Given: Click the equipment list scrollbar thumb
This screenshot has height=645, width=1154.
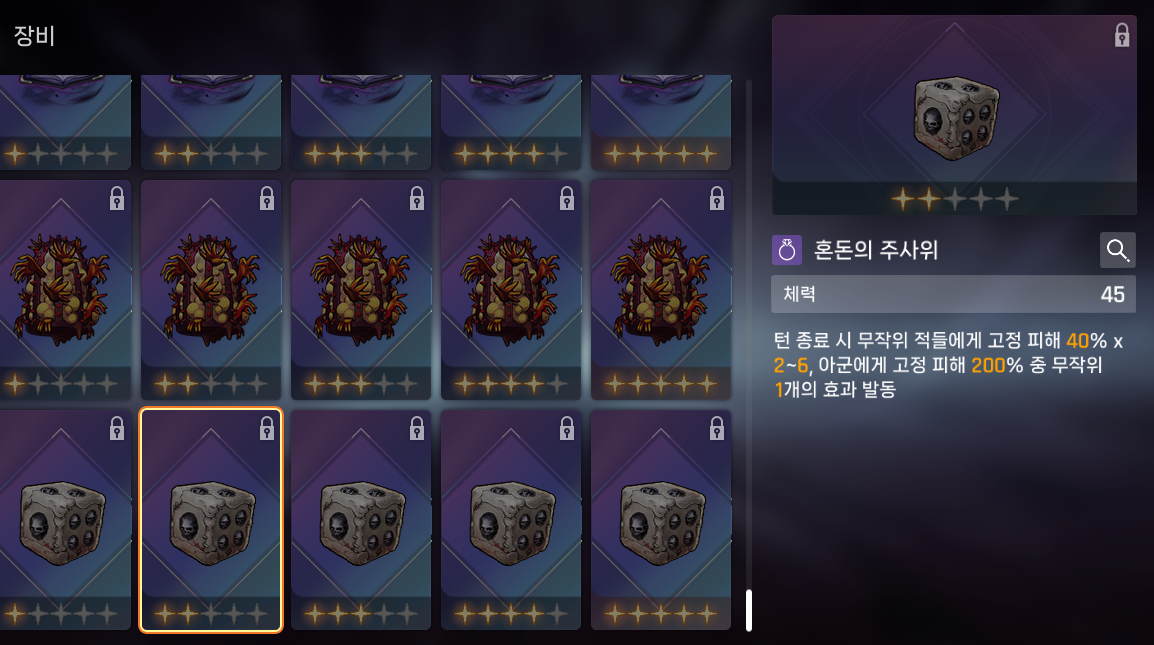Looking at the screenshot, I should click(x=748, y=610).
